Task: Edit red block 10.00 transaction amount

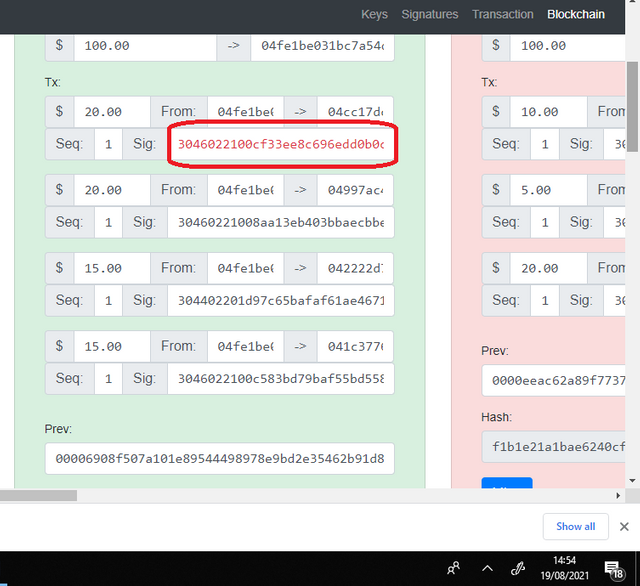Action: tap(549, 111)
